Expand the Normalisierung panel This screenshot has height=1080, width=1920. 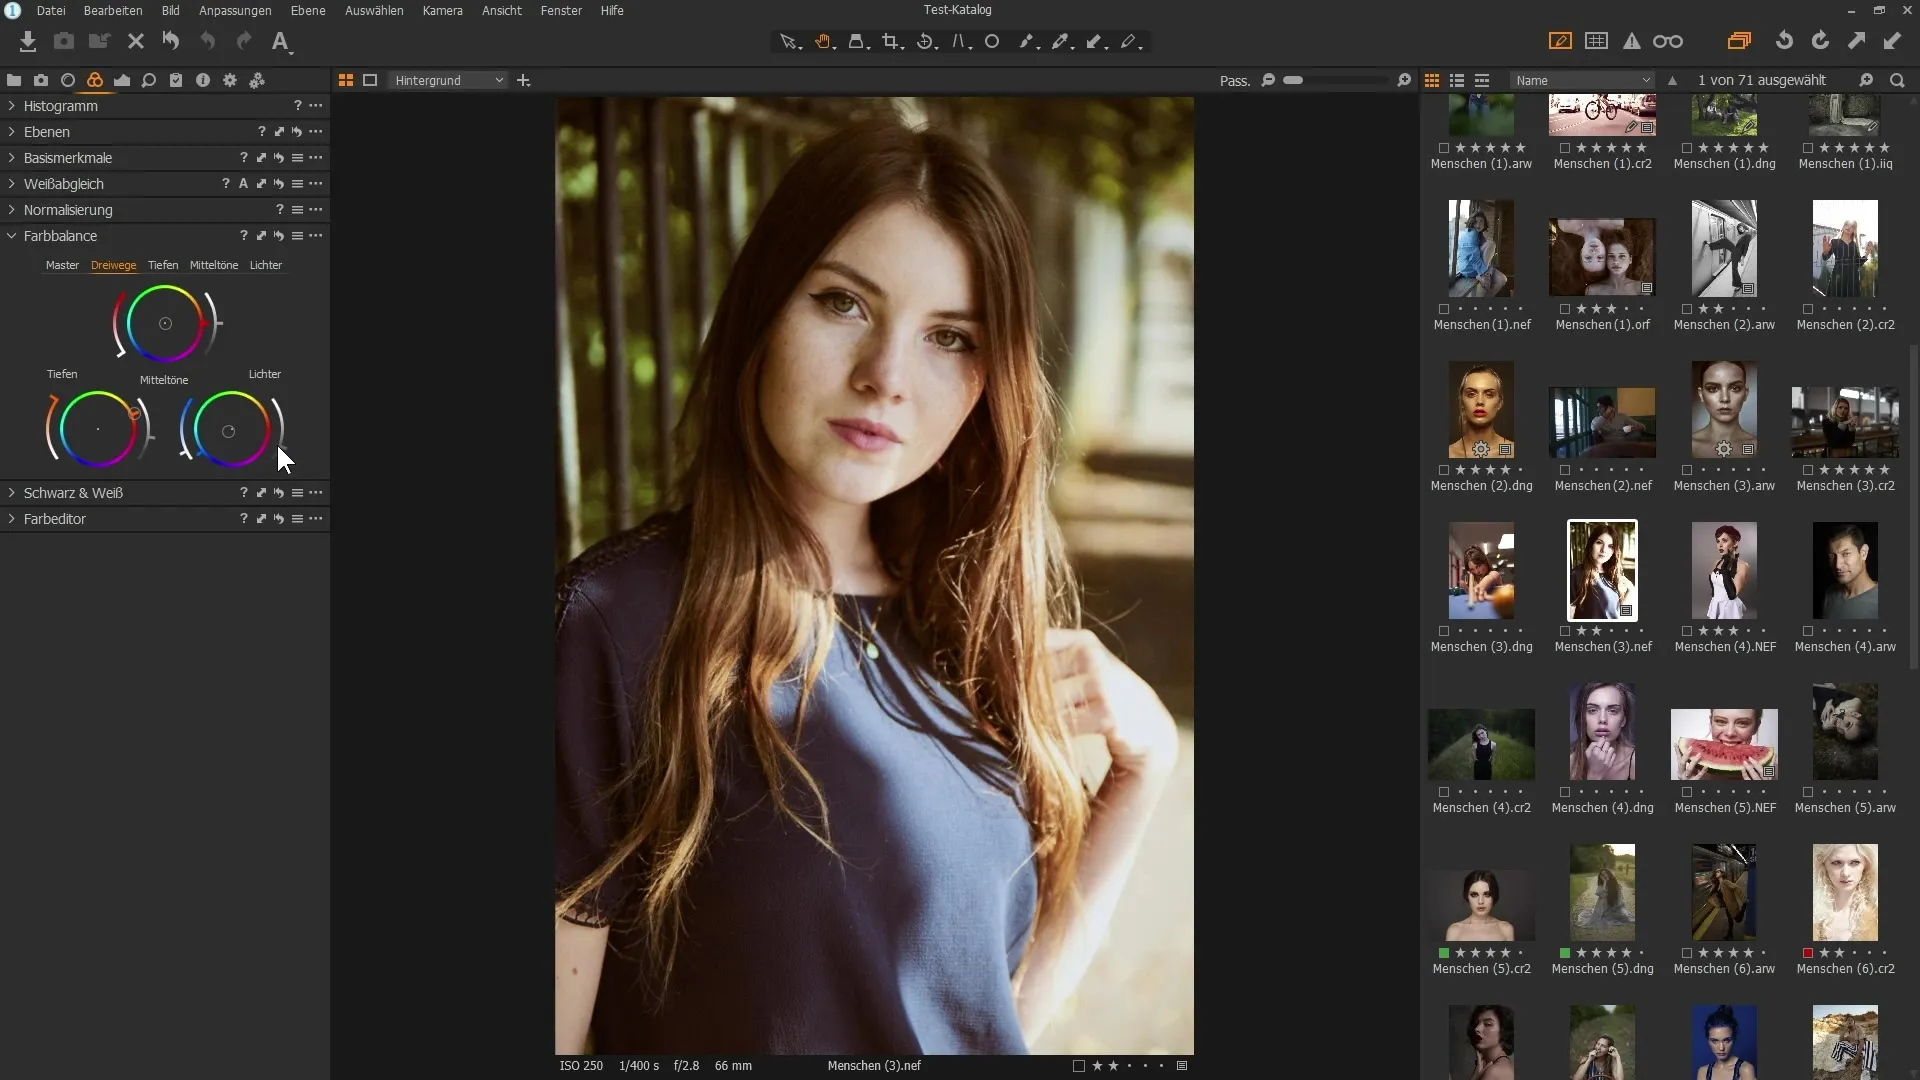pyautogui.click(x=11, y=209)
